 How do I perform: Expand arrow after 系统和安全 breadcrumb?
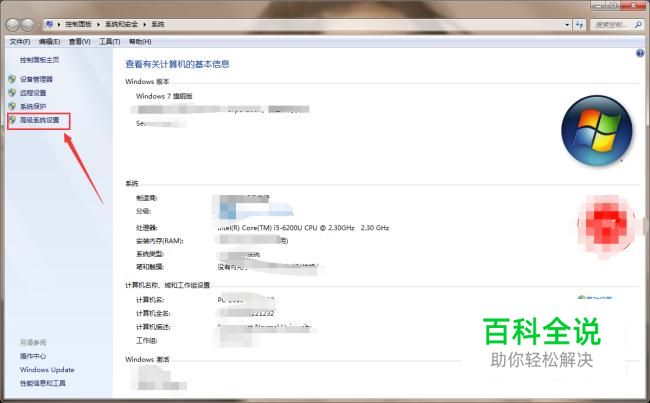(145, 24)
